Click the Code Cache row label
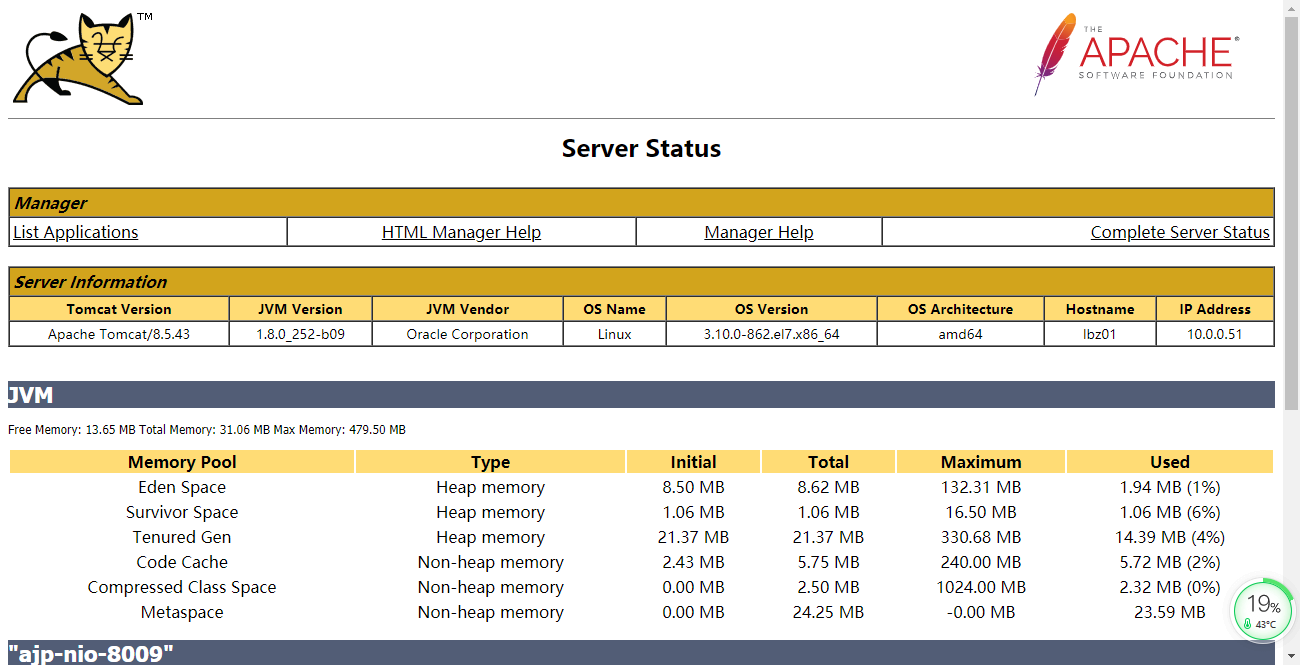This screenshot has width=1300, height=665. pos(182,562)
